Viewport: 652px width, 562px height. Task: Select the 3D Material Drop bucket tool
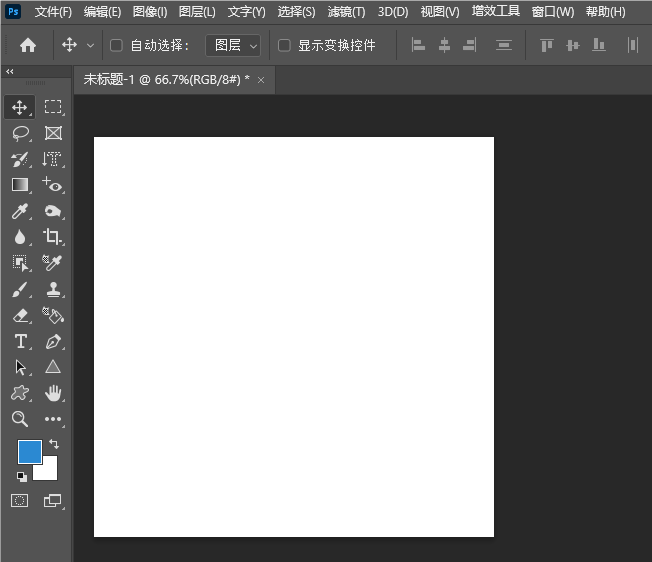(x=52, y=316)
